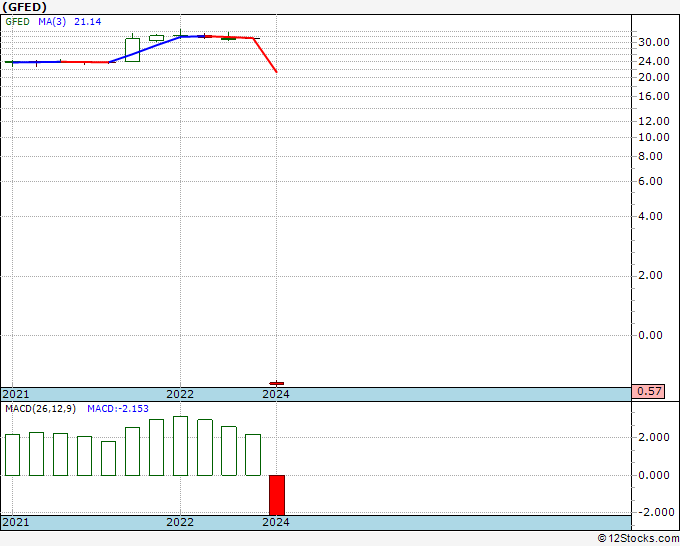
Task: Click the 2024 label on price timeline
Action: coord(276,394)
